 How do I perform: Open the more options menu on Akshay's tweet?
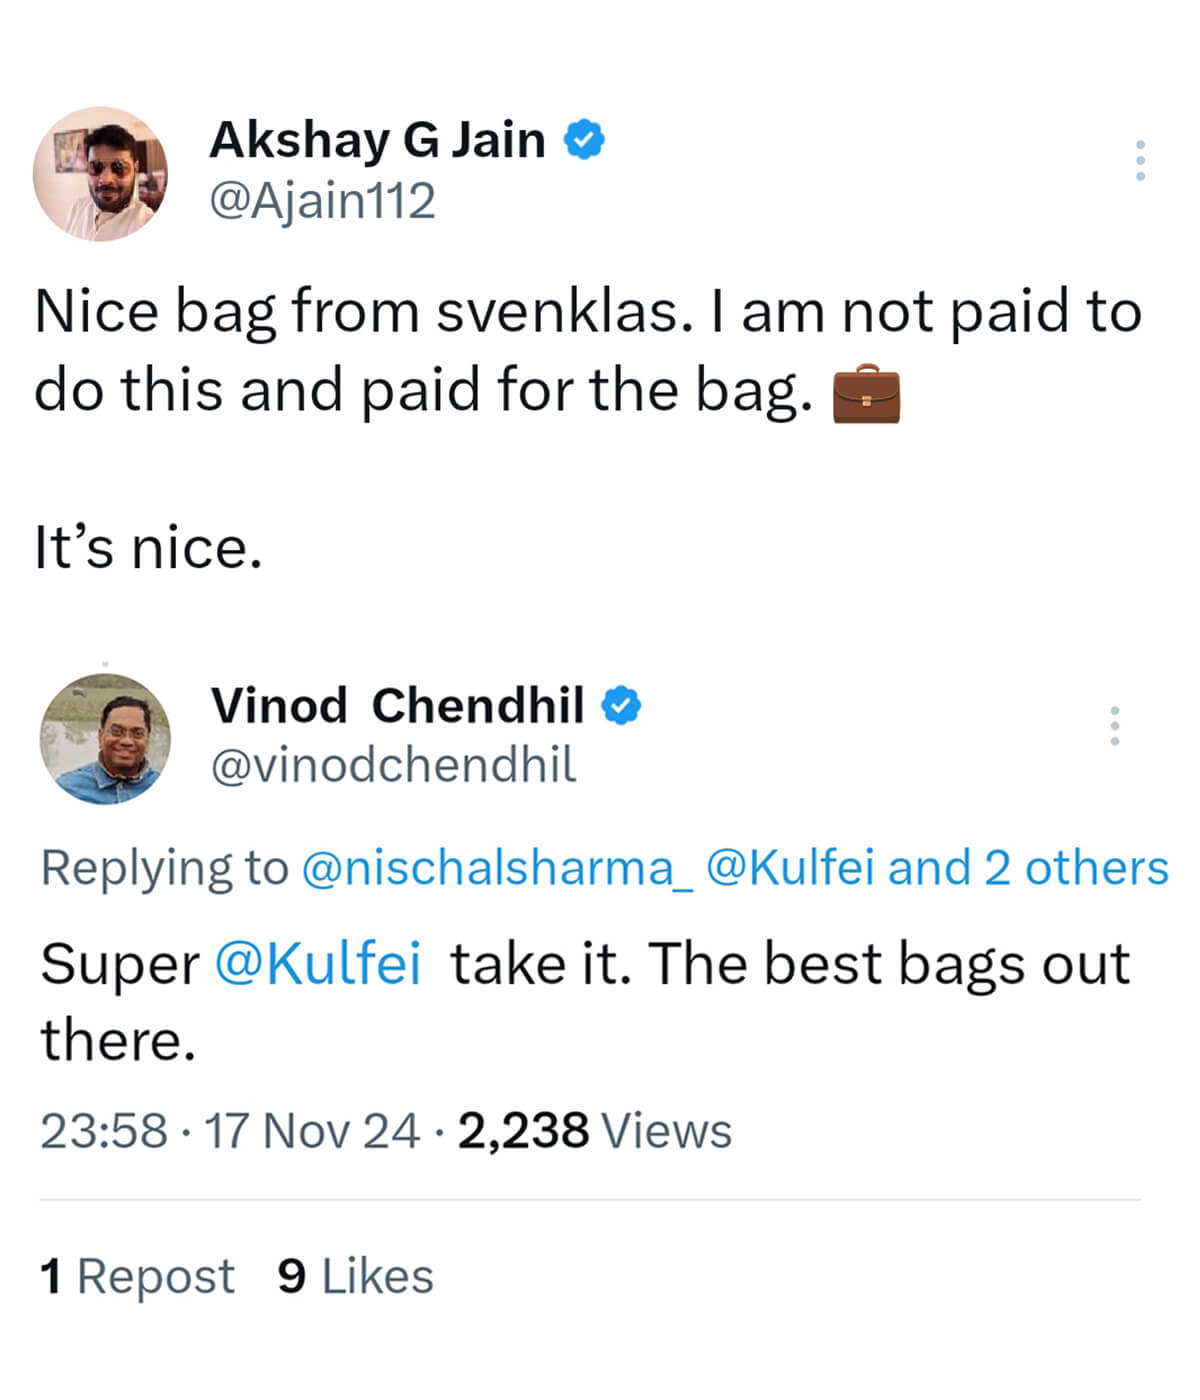pos(1139,161)
